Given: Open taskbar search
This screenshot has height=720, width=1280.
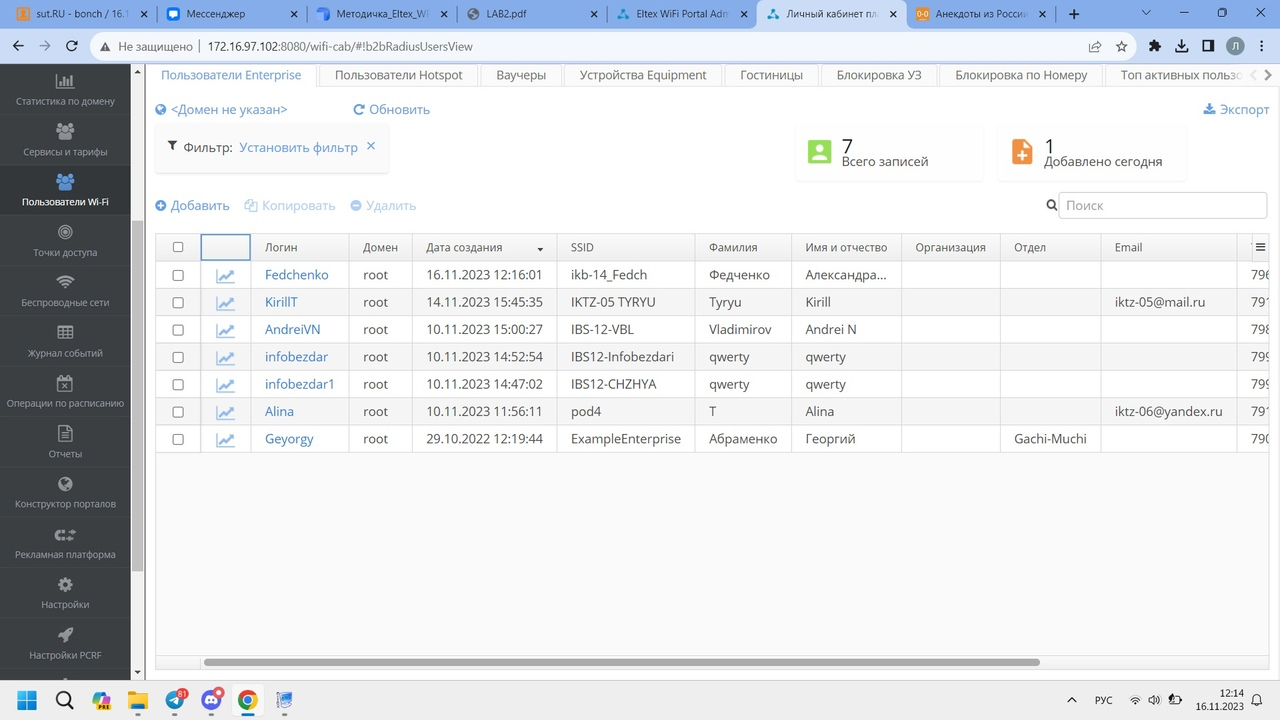Looking at the screenshot, I should pyautogui.click(x=64, y=700).
